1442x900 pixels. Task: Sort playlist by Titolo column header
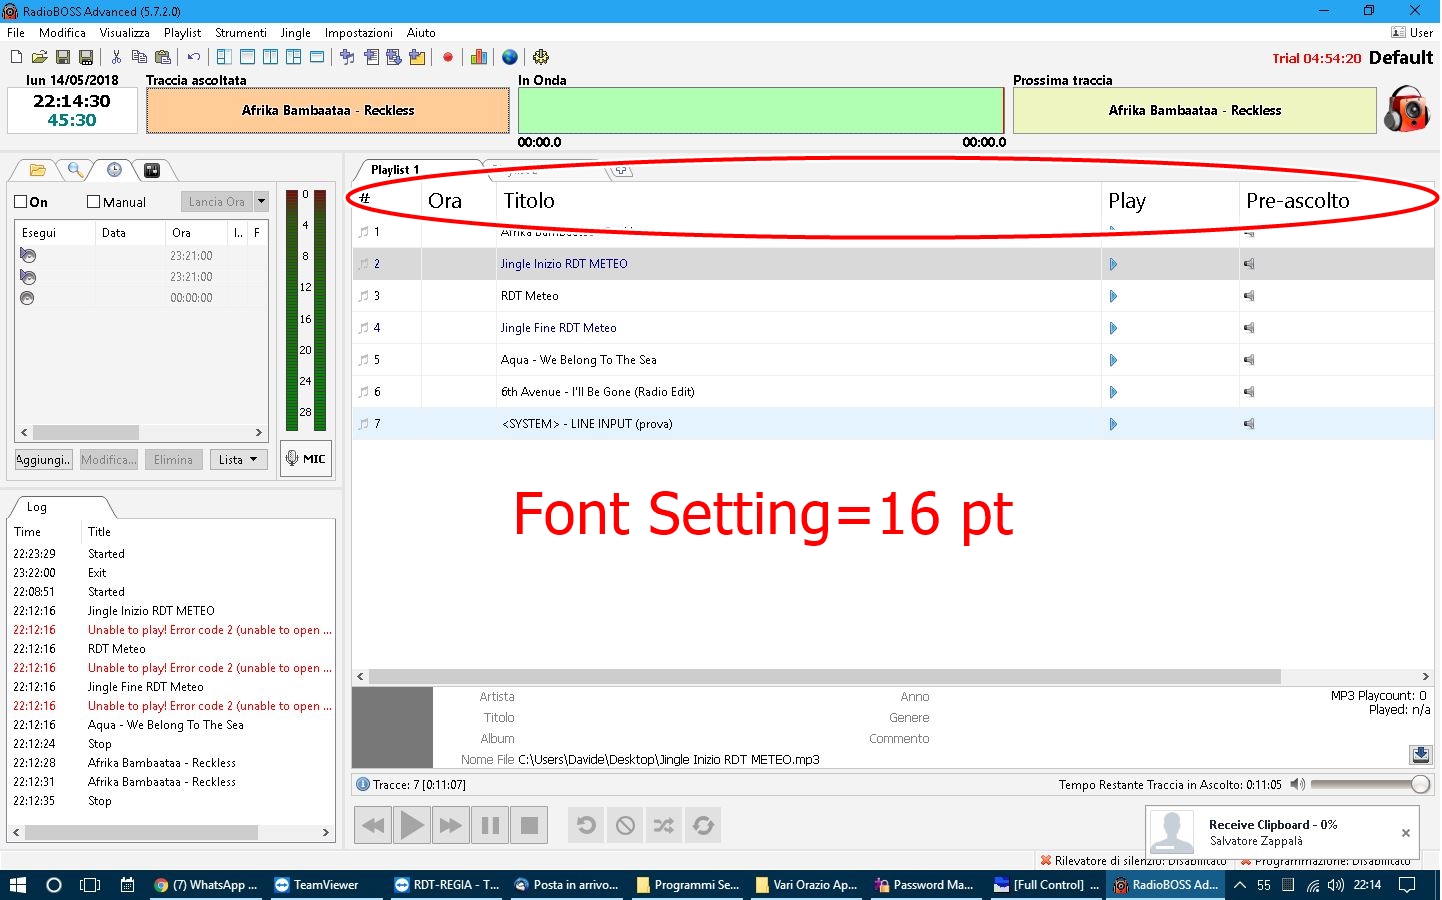(798, 201)
